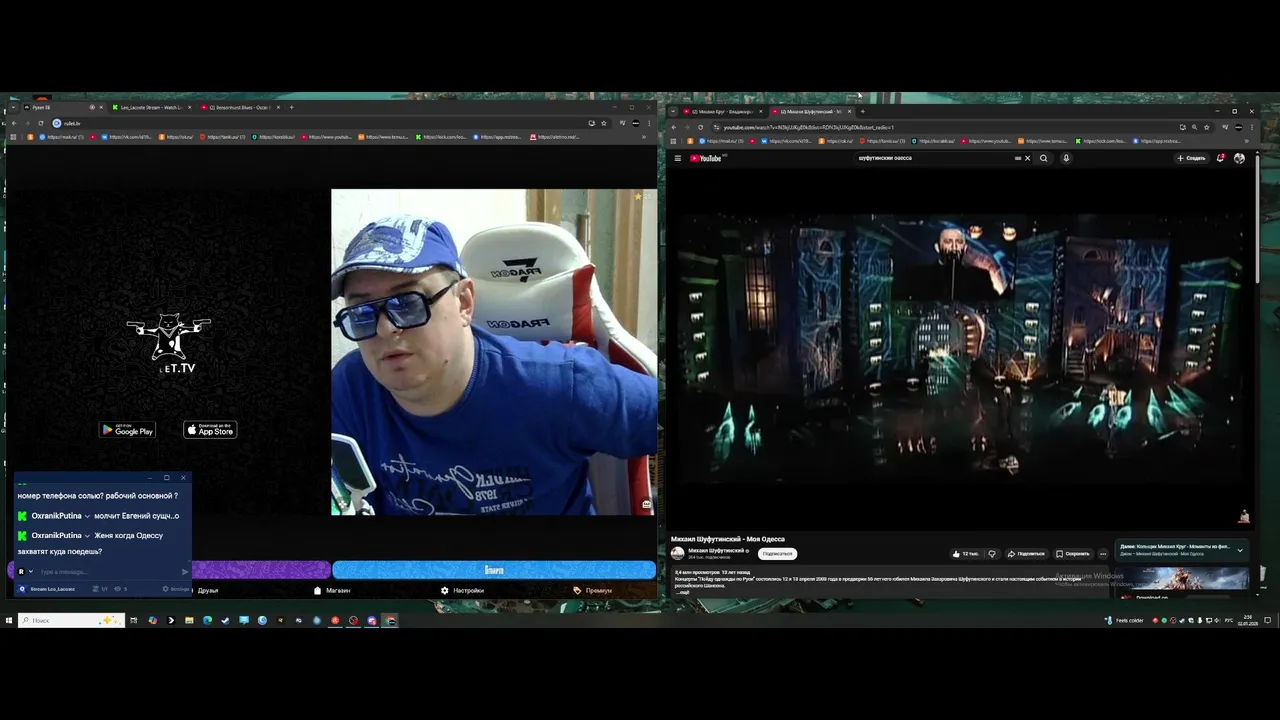Open Премиум on rulet.tv
The height and width of the screenshot is (720, 1280).
pyautogui.click(x=593, y=590)
